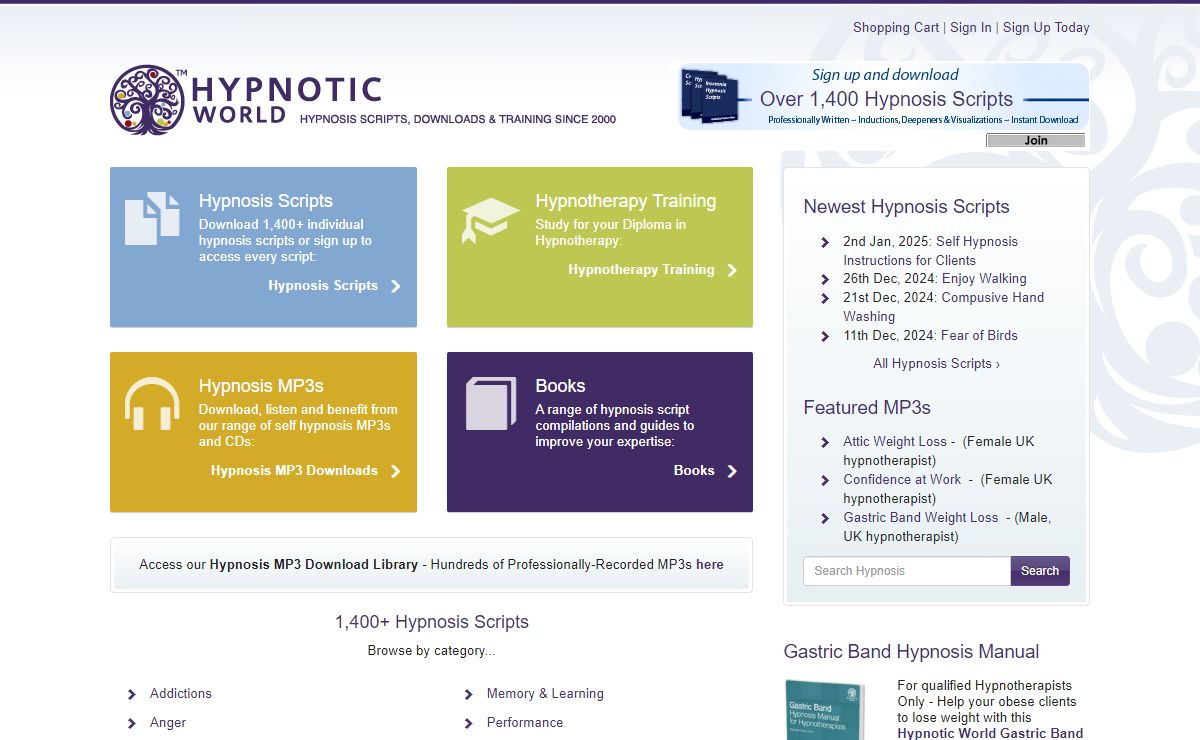Click 'here' in the MP3 Download Library notice
The image size is (1200, 740).
[x=710, y=565]
